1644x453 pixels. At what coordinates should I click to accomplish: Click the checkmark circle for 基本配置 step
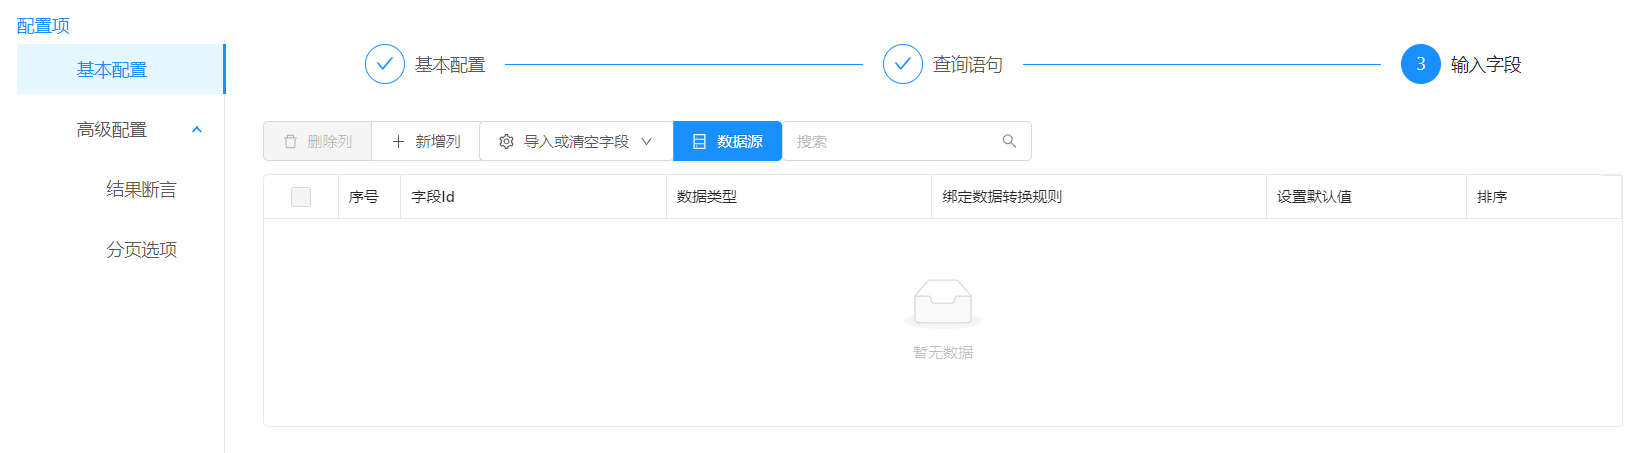tap(385, 64)
